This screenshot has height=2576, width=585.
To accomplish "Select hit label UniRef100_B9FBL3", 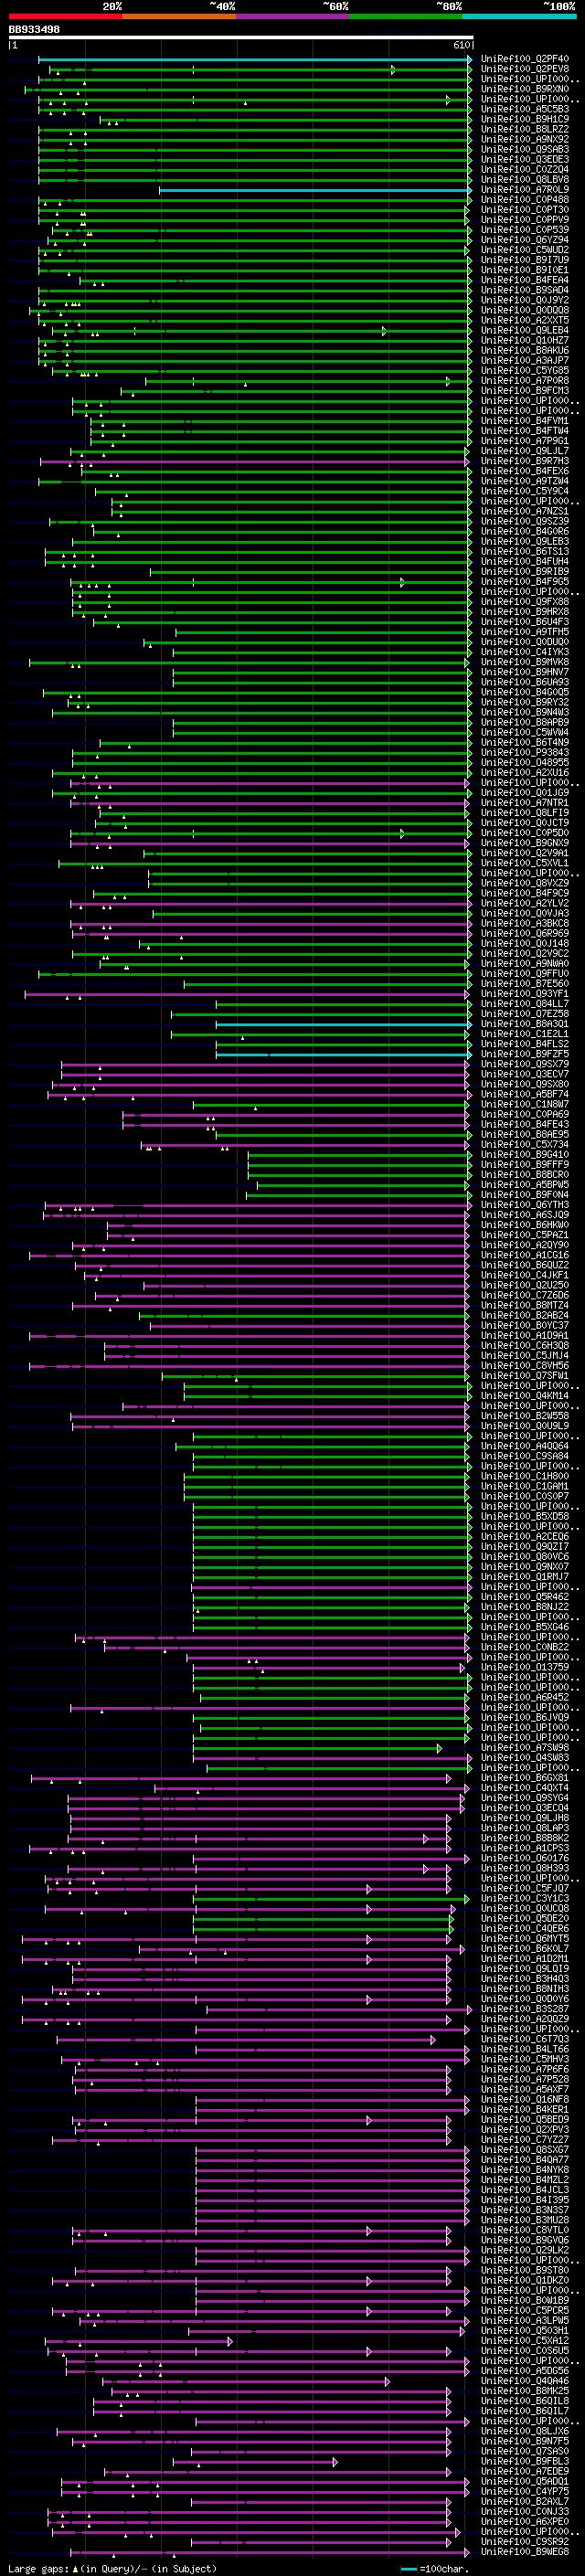I will click(x=525, y=2461).
